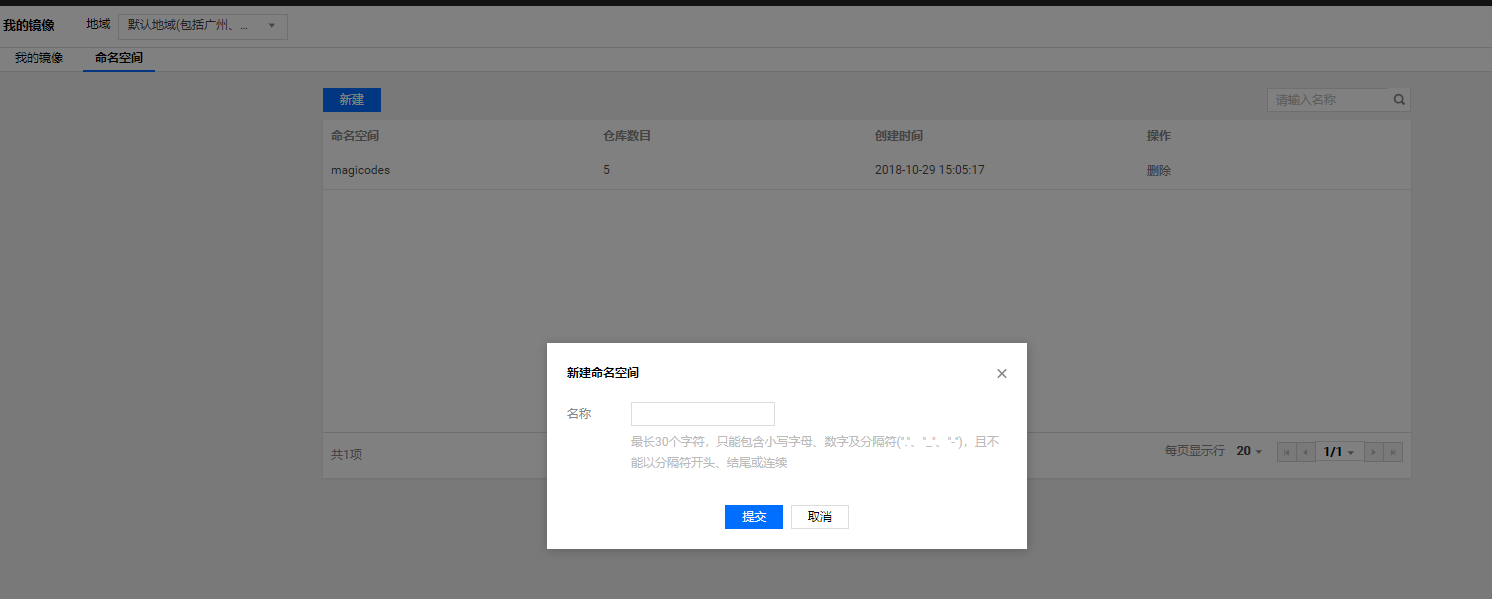Viewport: 1492px width, 599px height.
Task: Select the magicodes namespace cell
Action: point(361,170)
